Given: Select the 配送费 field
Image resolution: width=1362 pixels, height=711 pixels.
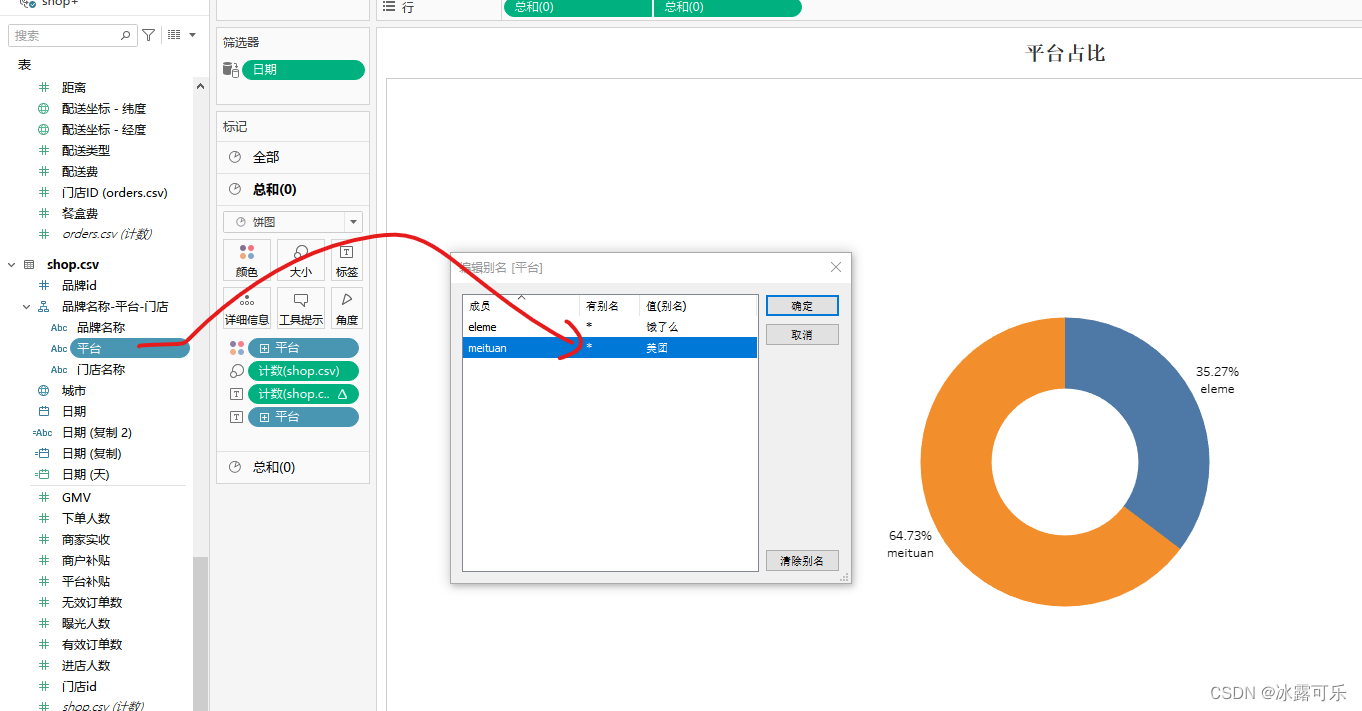Looking at the screenshot, I should (x=80, y=171).
